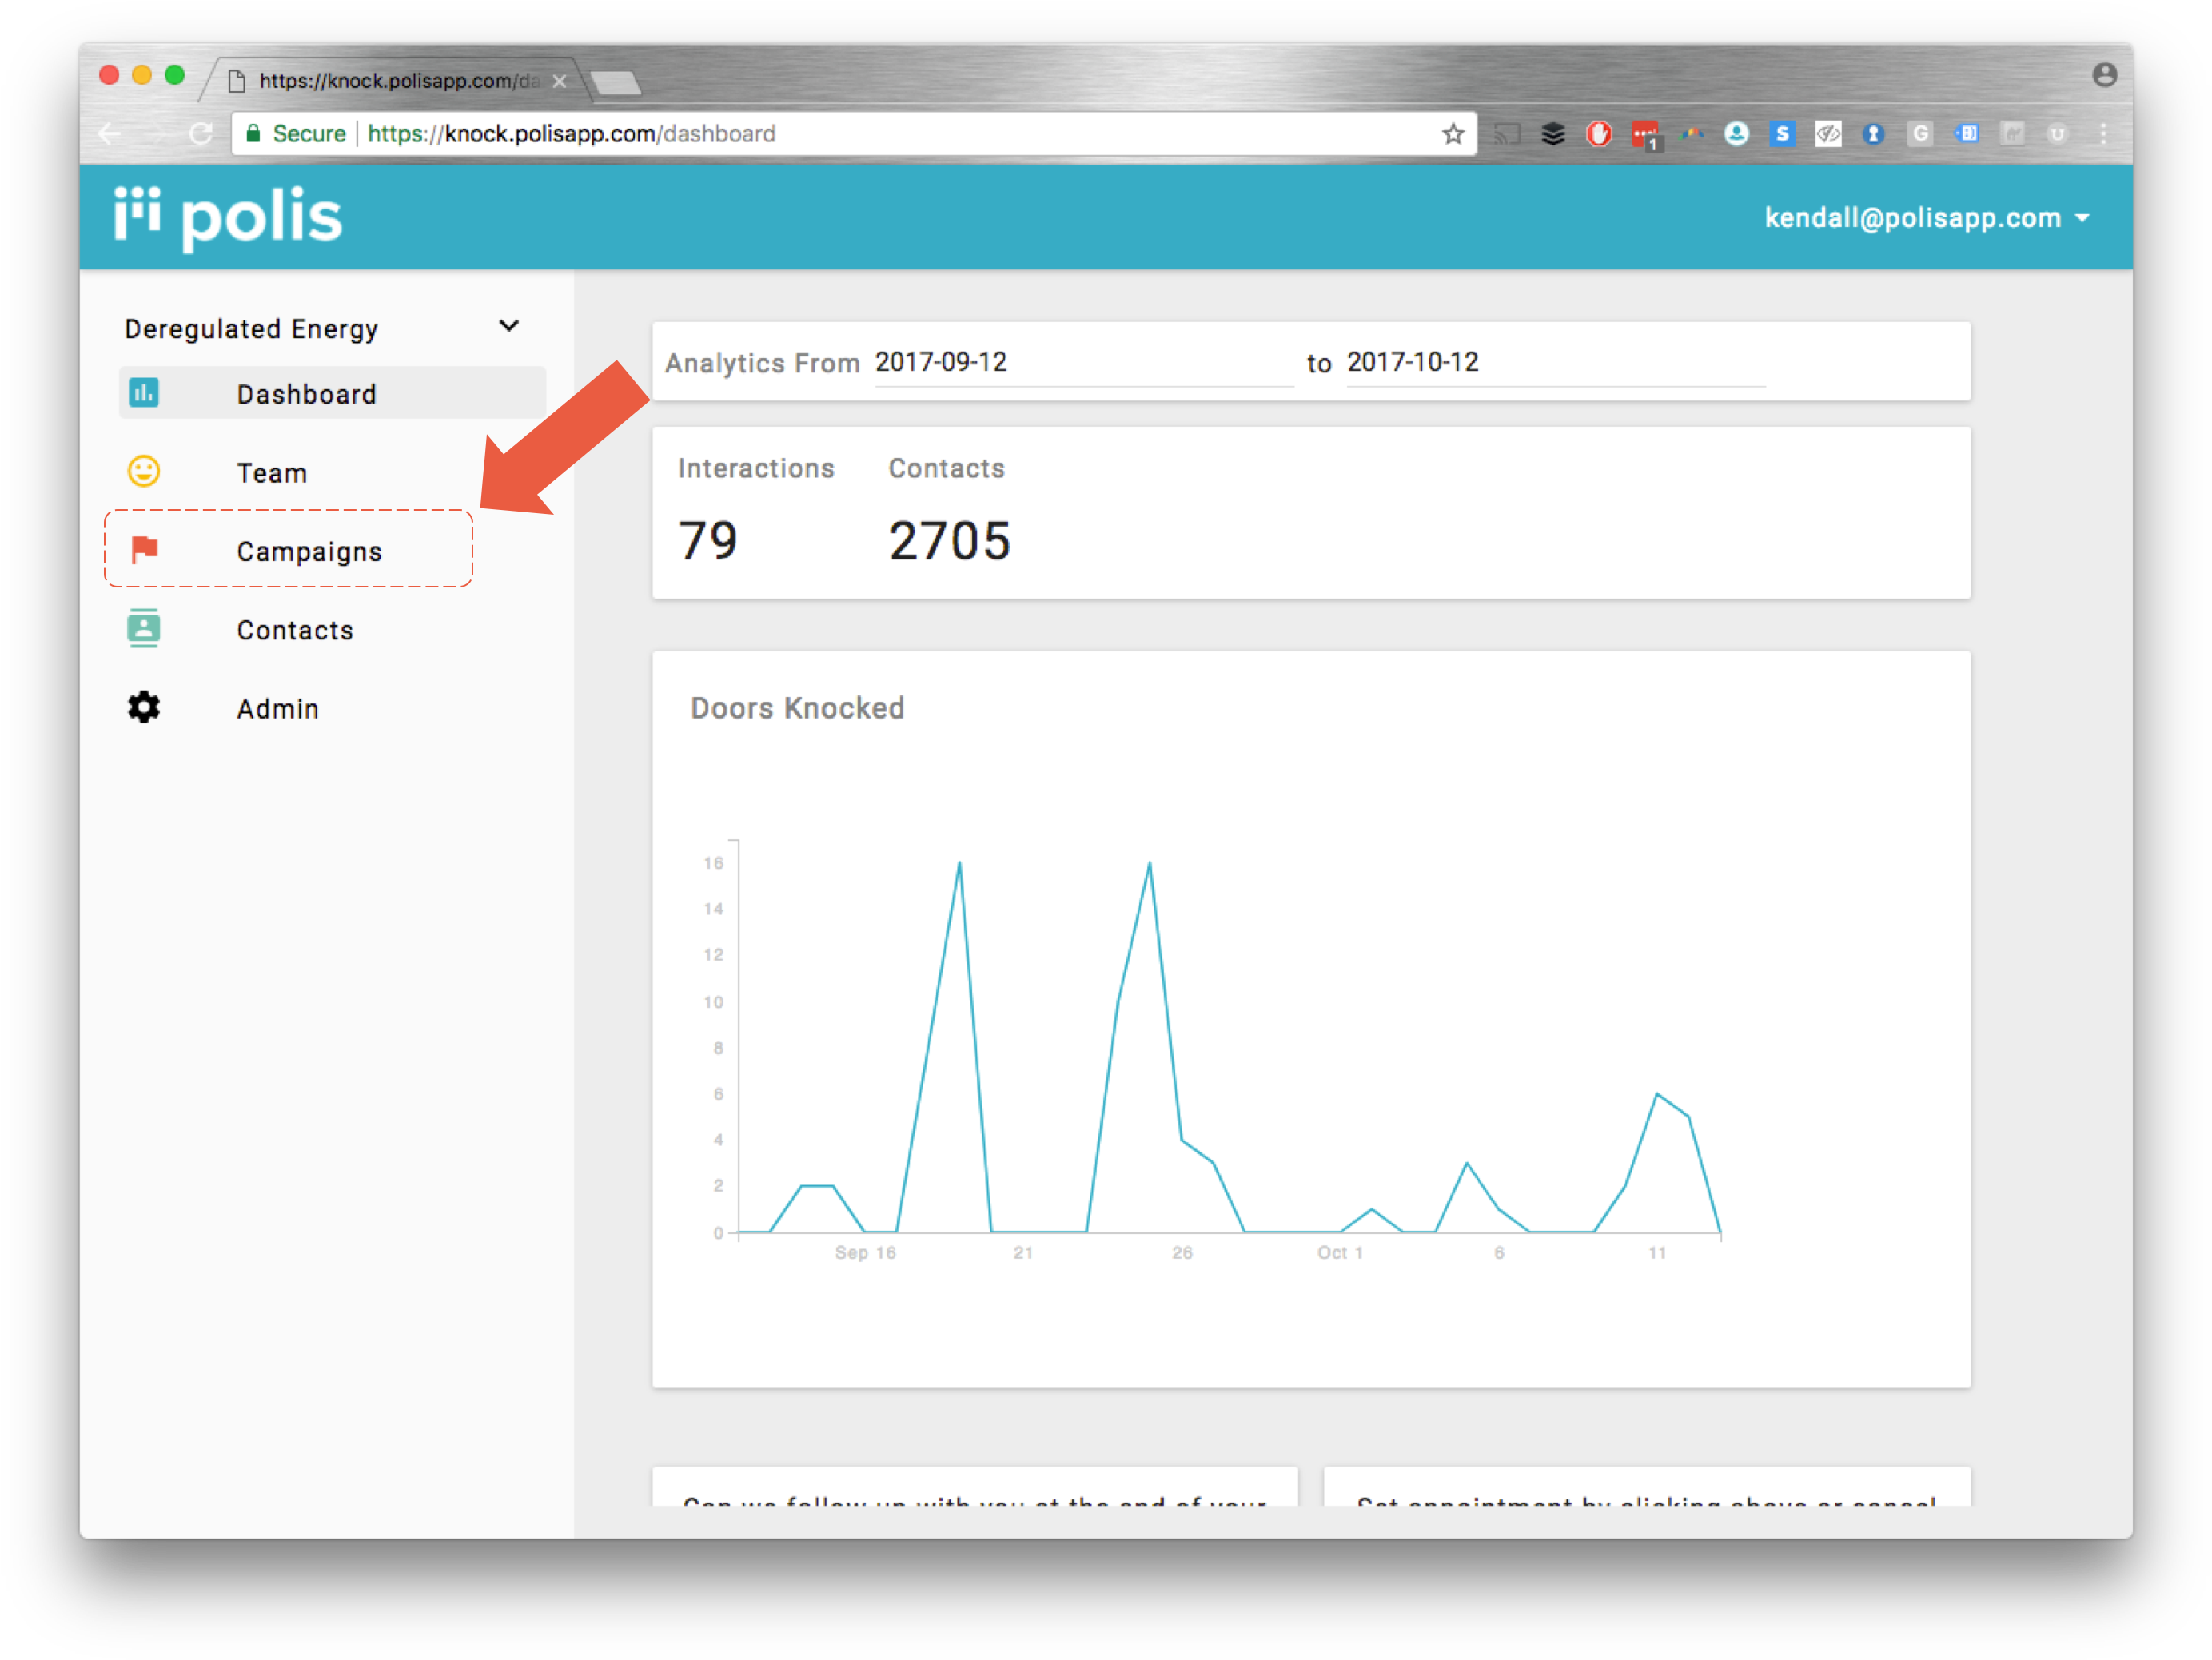Click the polis logo in header
This screenshot has width=2212, height=1660.
click(x=228, y=217)
